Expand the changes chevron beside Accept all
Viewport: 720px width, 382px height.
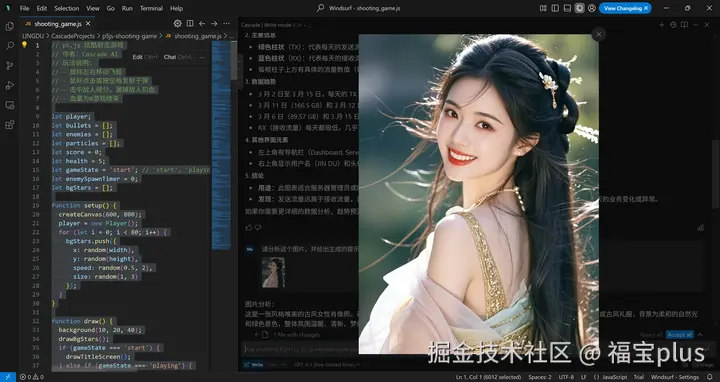point(700,335)
